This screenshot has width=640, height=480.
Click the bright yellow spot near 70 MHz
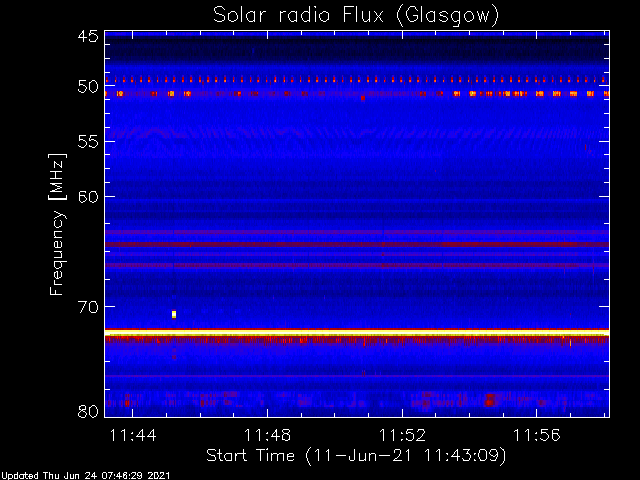[174, 314]
